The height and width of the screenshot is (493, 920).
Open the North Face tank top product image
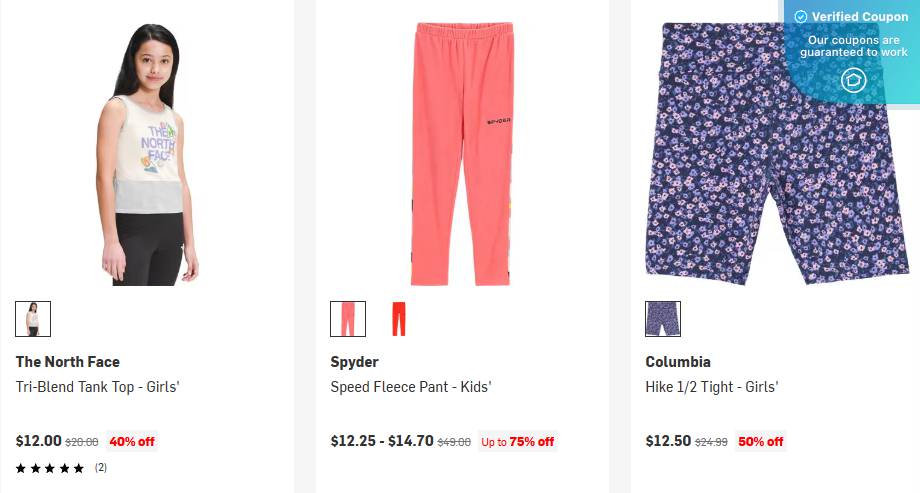click(147, 154)
